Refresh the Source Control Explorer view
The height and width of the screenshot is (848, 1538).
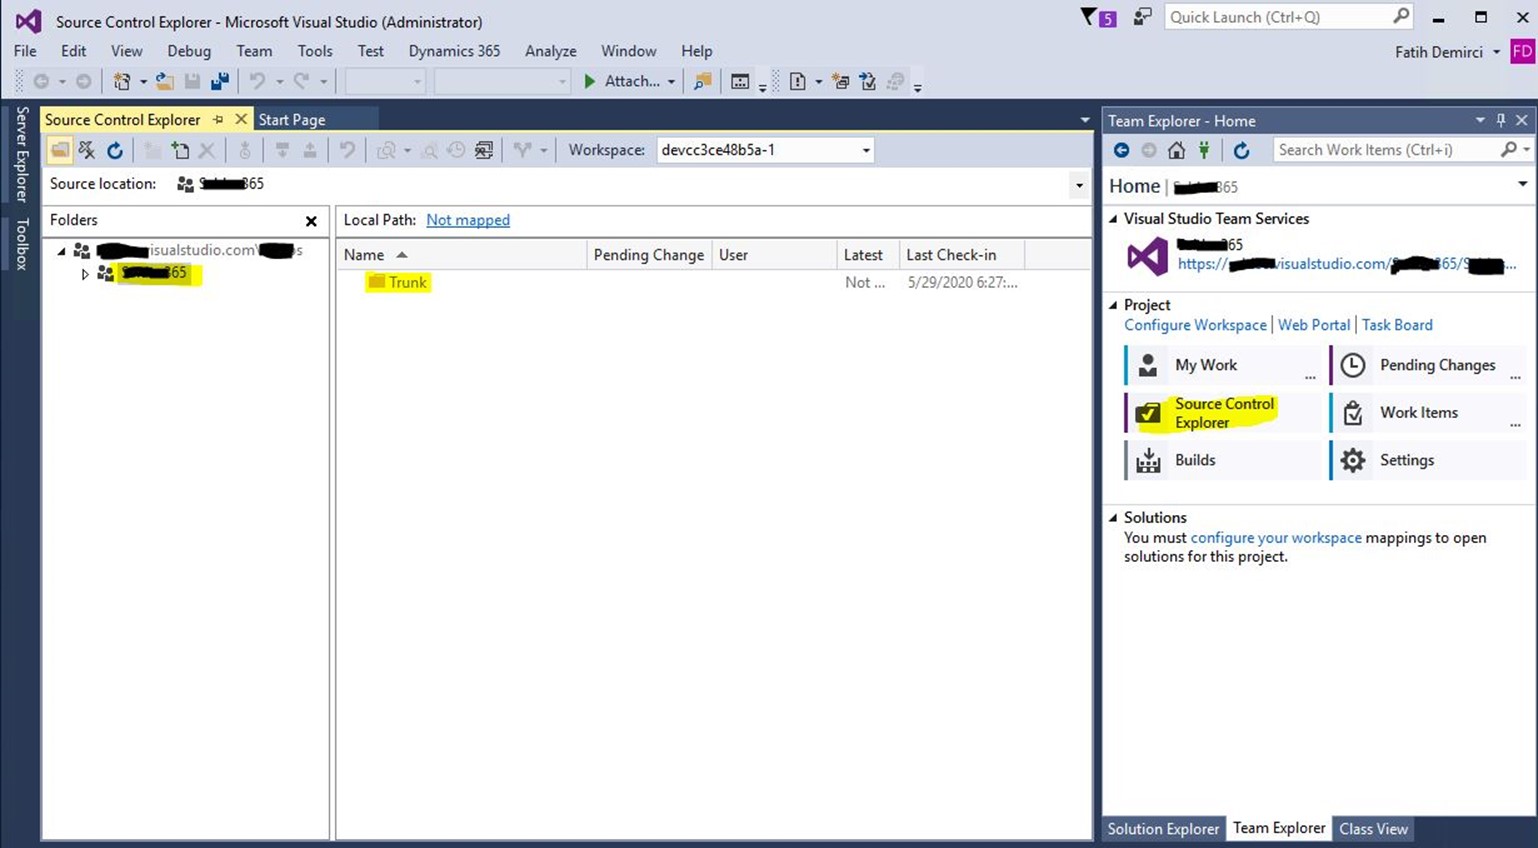tap(115, 150)
